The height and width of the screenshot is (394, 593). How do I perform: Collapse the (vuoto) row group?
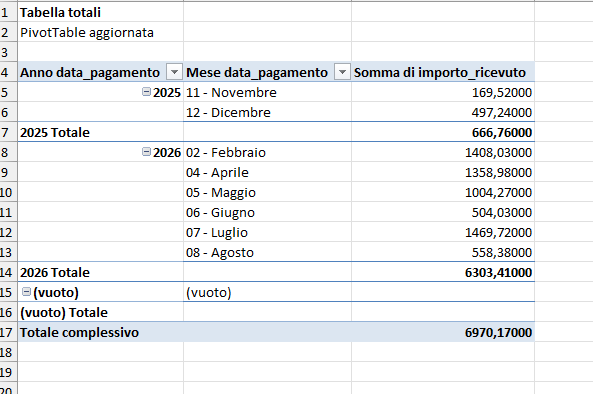(x=26, y=292)
